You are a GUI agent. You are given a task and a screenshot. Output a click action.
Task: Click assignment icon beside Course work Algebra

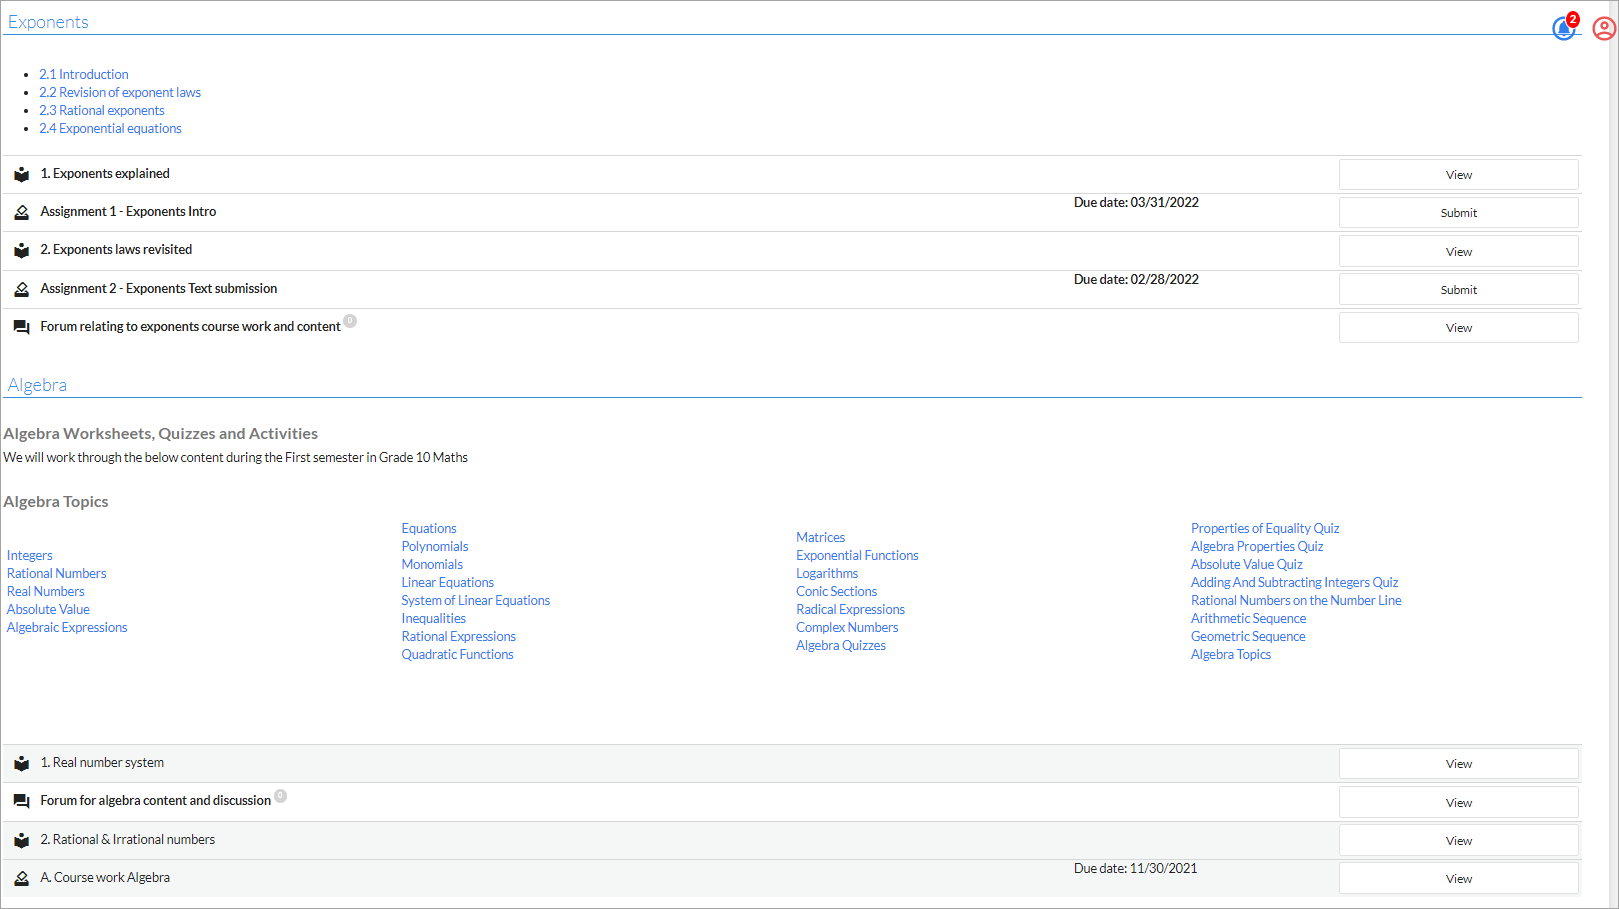pos(21,879)
